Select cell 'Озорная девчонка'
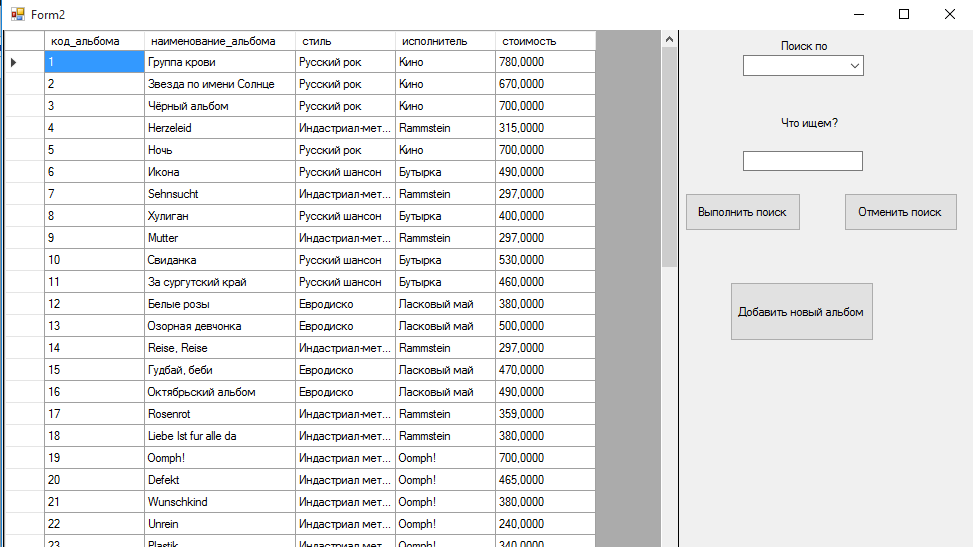This screenshot has width=973, height=547. tap(220, 326)
